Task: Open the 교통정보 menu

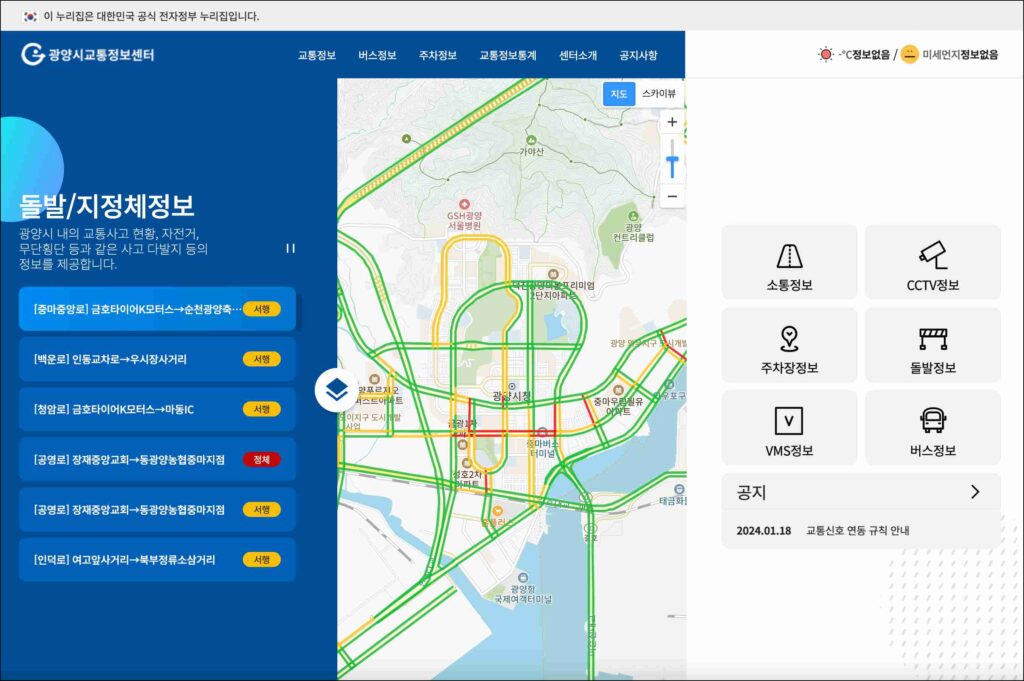Action: click(316, 55)
